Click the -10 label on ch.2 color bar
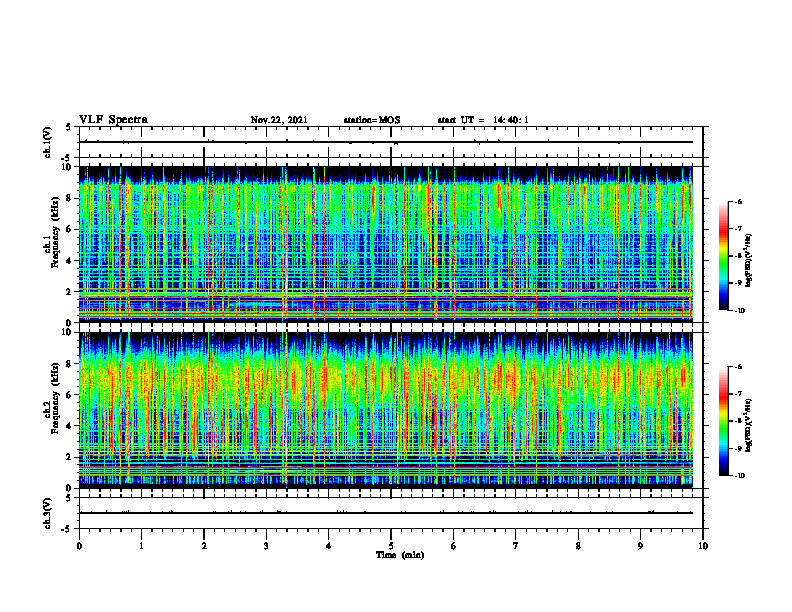This screenshot has width=792, height=612. [739, 476]
